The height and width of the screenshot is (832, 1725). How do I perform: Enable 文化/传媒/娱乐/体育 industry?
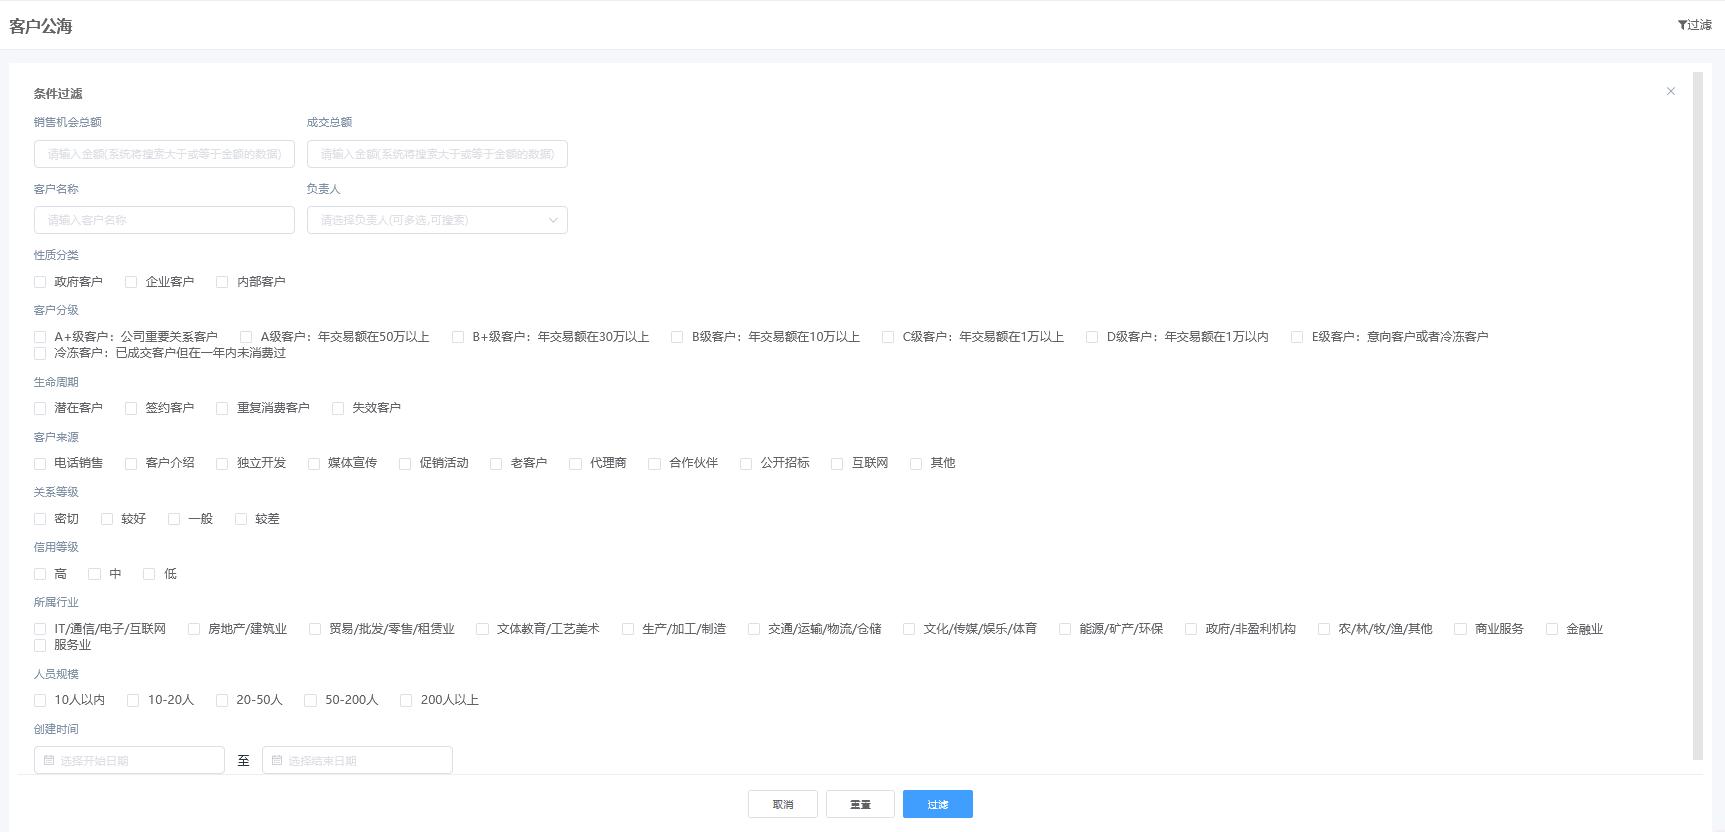909,629
